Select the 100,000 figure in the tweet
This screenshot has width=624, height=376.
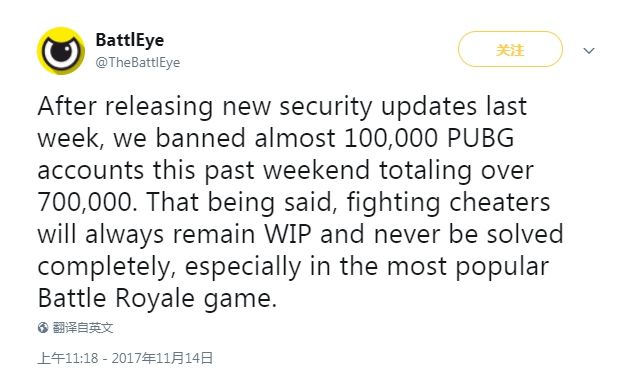pos(391,138)
